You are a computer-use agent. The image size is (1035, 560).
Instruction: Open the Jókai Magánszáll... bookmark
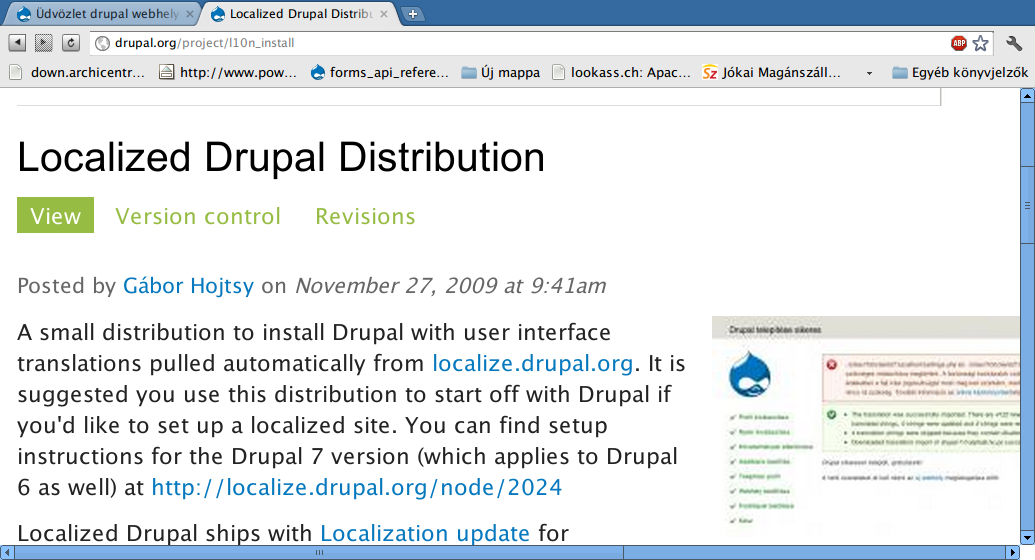click(772, 73)
